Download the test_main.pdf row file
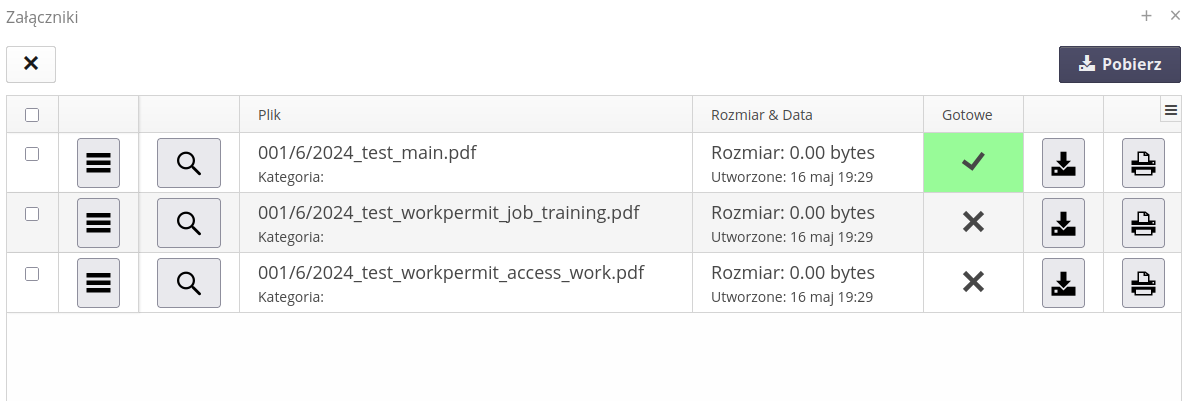This screenshot has height=401, width=1193. pyautogui.click(x=1063, y=163)
